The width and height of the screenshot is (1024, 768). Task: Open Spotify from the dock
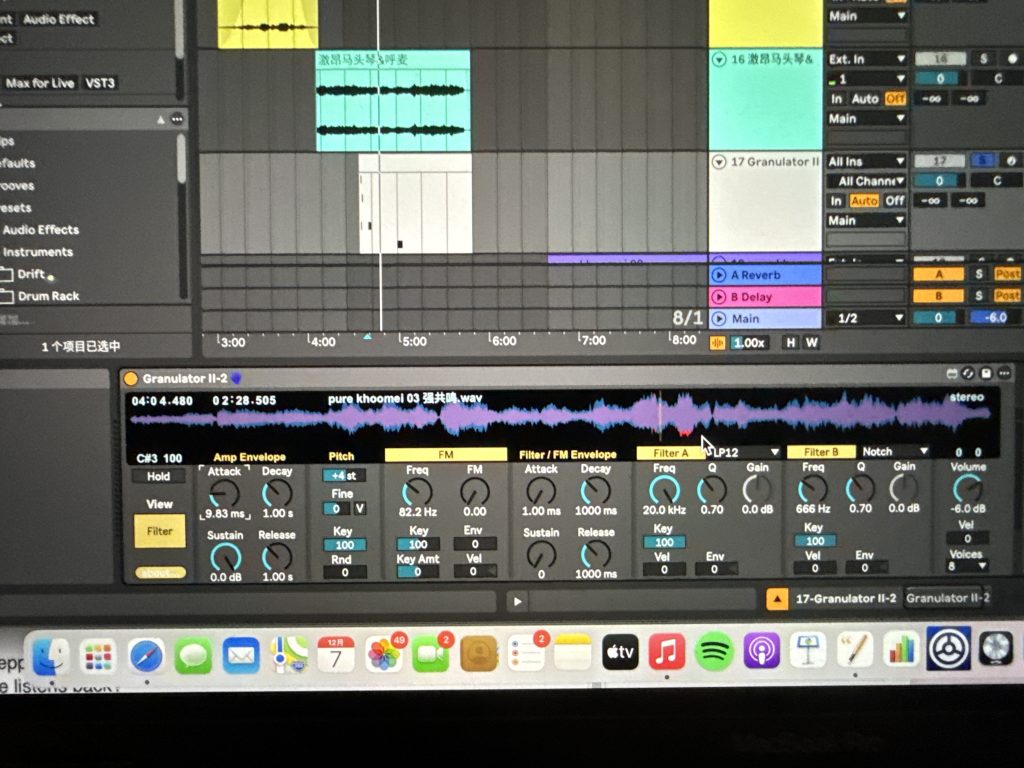click(x=713, y=652)
